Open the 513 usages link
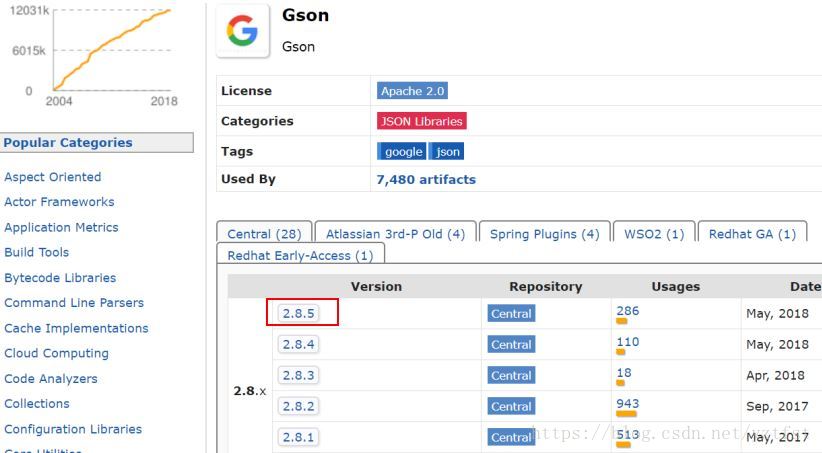The width and height of the screenshot is (822, 453). [628, 435]
